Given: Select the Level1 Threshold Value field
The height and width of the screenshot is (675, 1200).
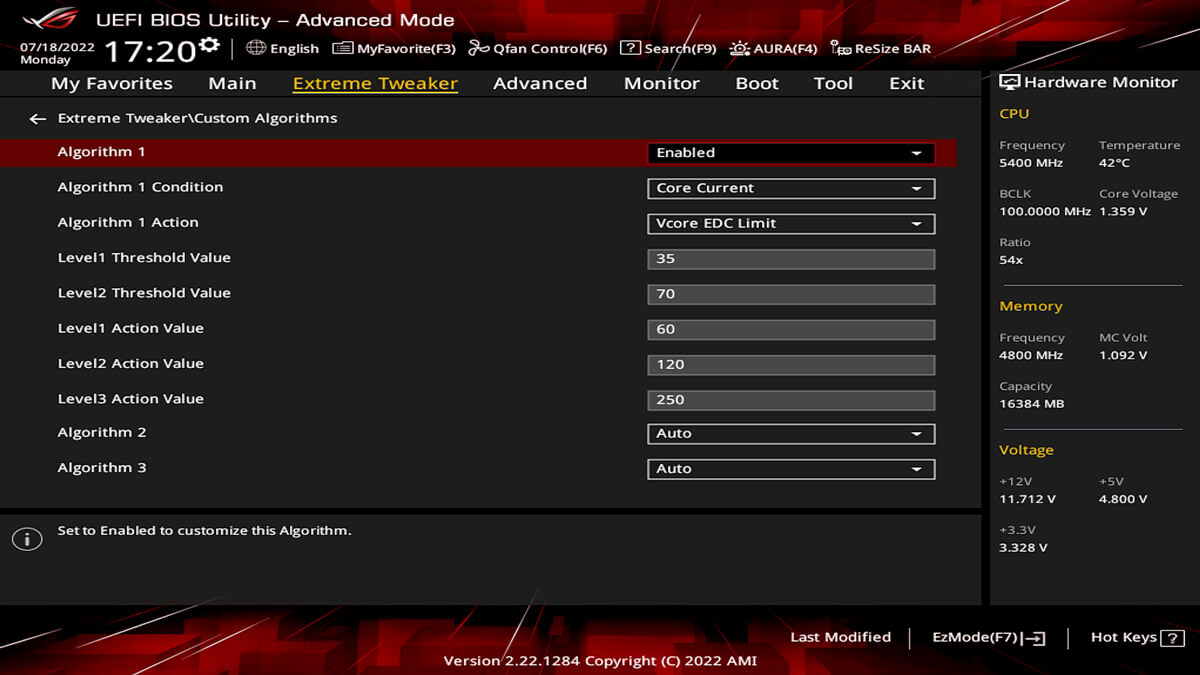Looking at the screenshot, I should (790, 259).
